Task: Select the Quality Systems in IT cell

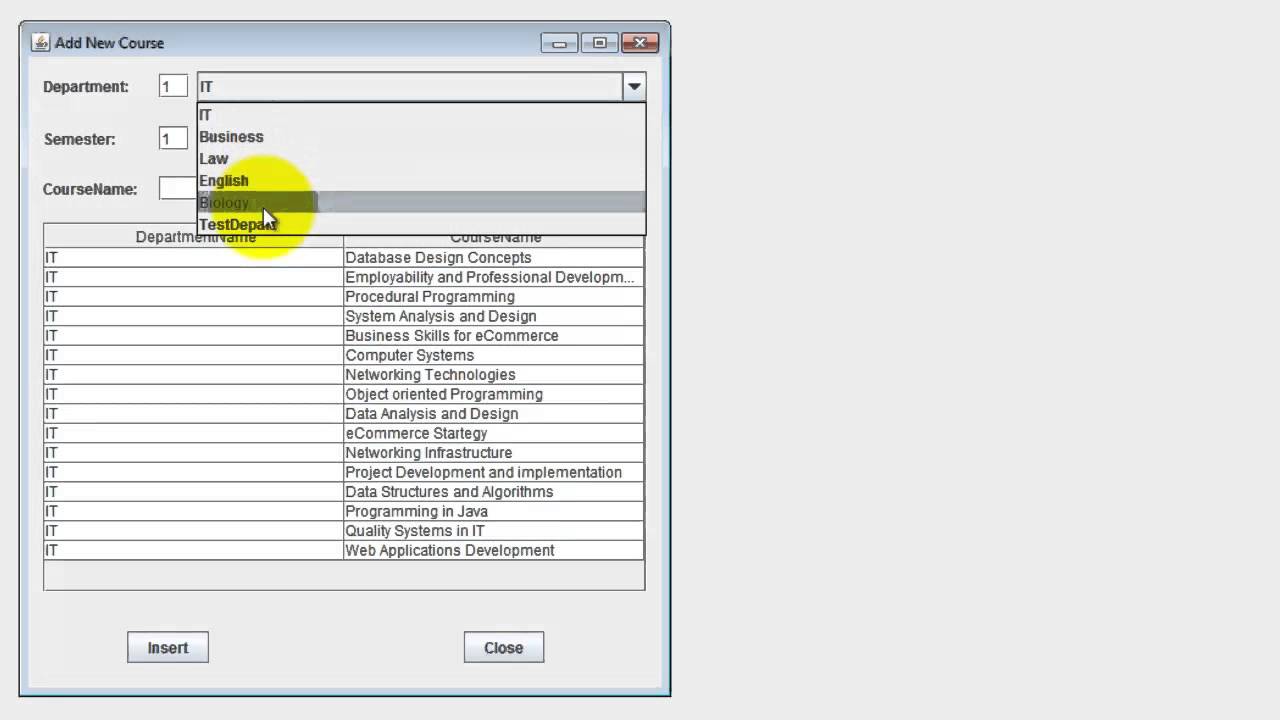Action: pyautogui.click(x=493, y=531)
